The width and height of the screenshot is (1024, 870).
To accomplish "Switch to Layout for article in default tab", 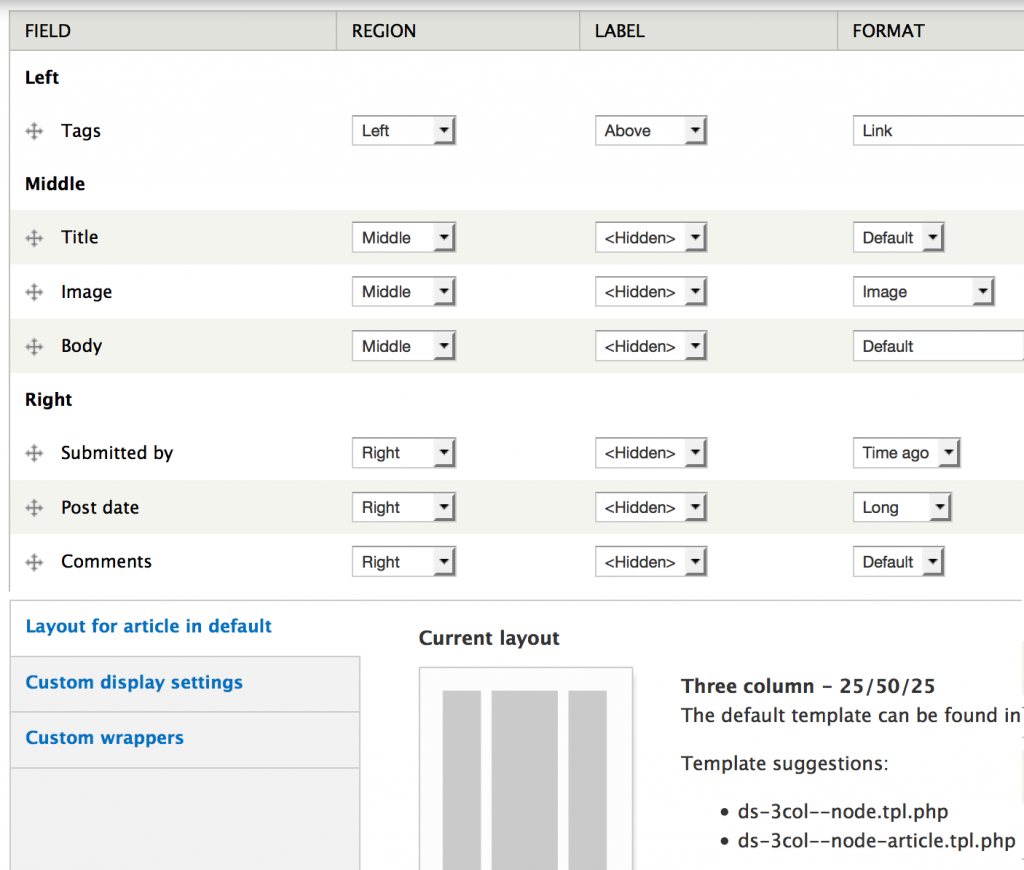I will point(149,627).
